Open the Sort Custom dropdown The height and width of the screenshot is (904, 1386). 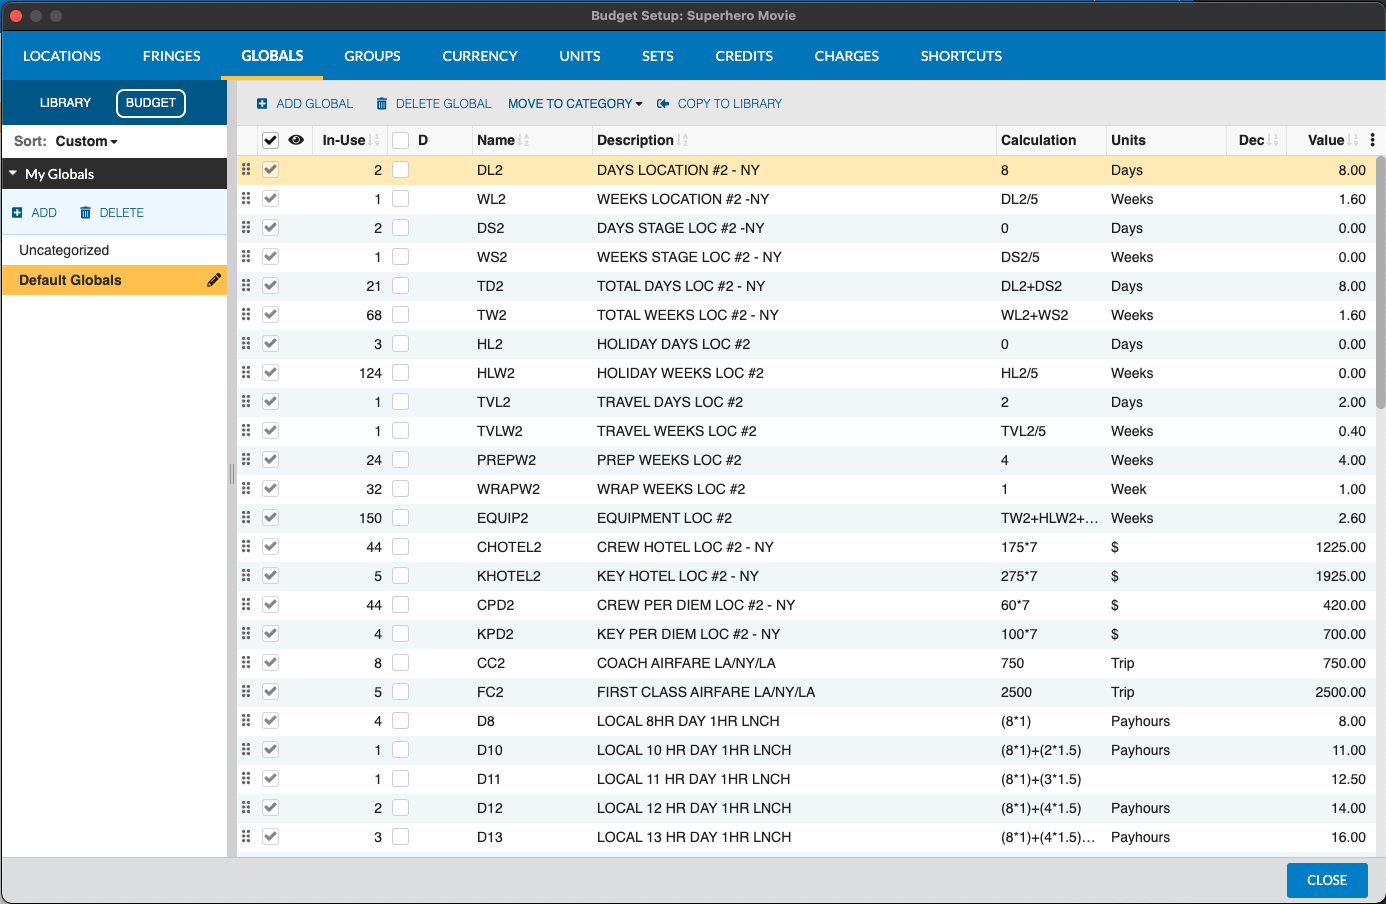pos(86,142)
